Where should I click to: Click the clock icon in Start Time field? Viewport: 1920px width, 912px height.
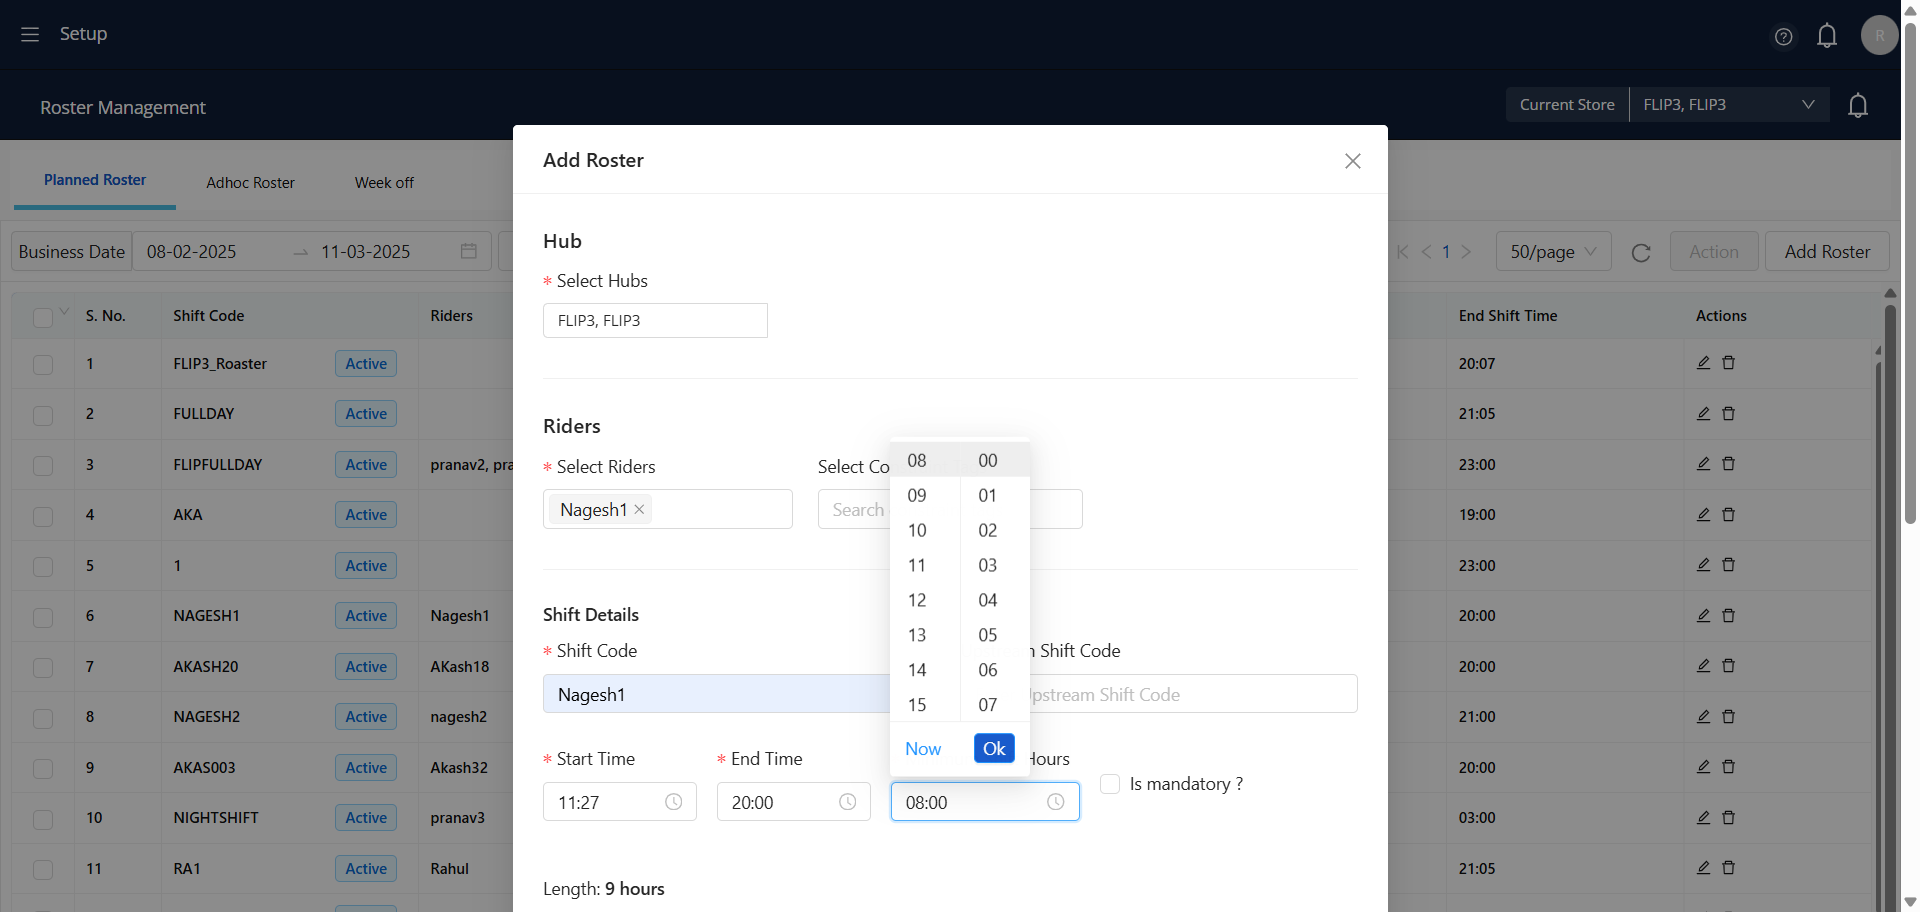click(x=674, y=802)
